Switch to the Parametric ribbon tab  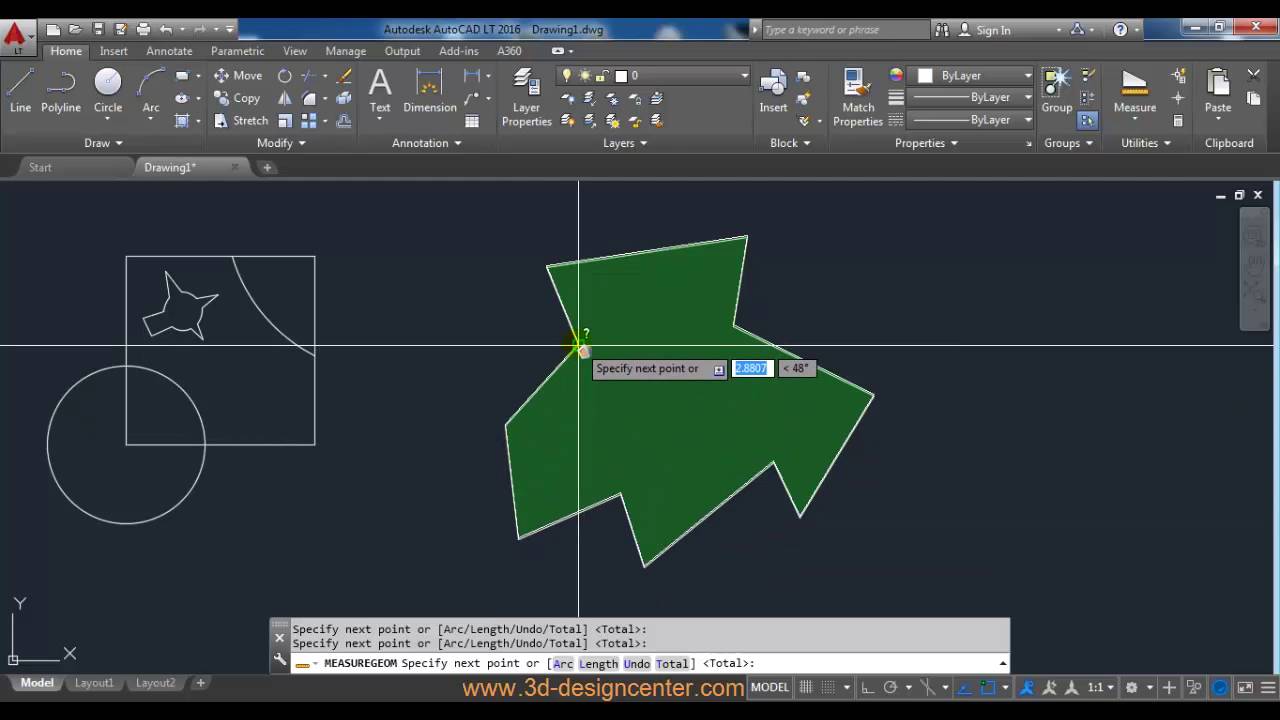pos(237,51)
